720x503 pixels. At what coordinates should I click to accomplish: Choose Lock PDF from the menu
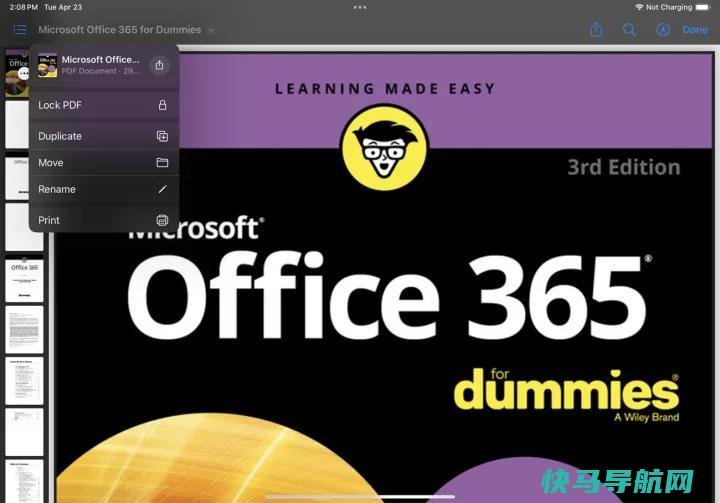pos(104,105)
